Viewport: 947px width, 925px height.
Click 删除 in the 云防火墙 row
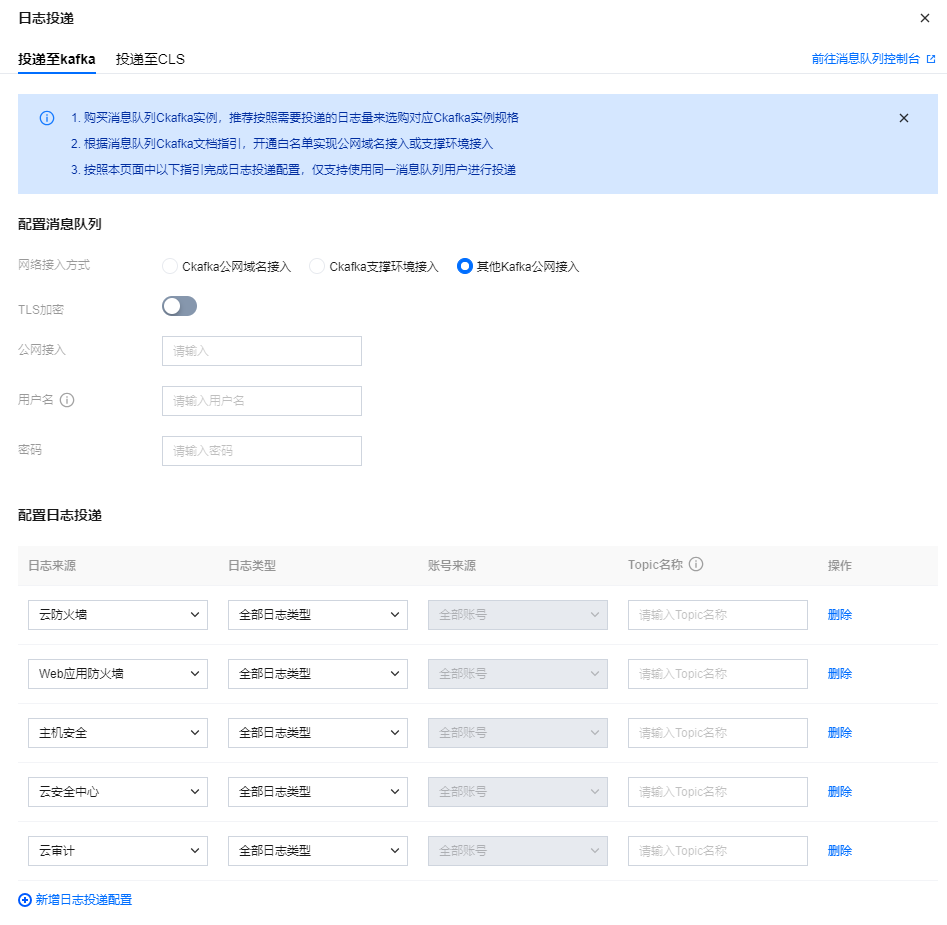839,615
